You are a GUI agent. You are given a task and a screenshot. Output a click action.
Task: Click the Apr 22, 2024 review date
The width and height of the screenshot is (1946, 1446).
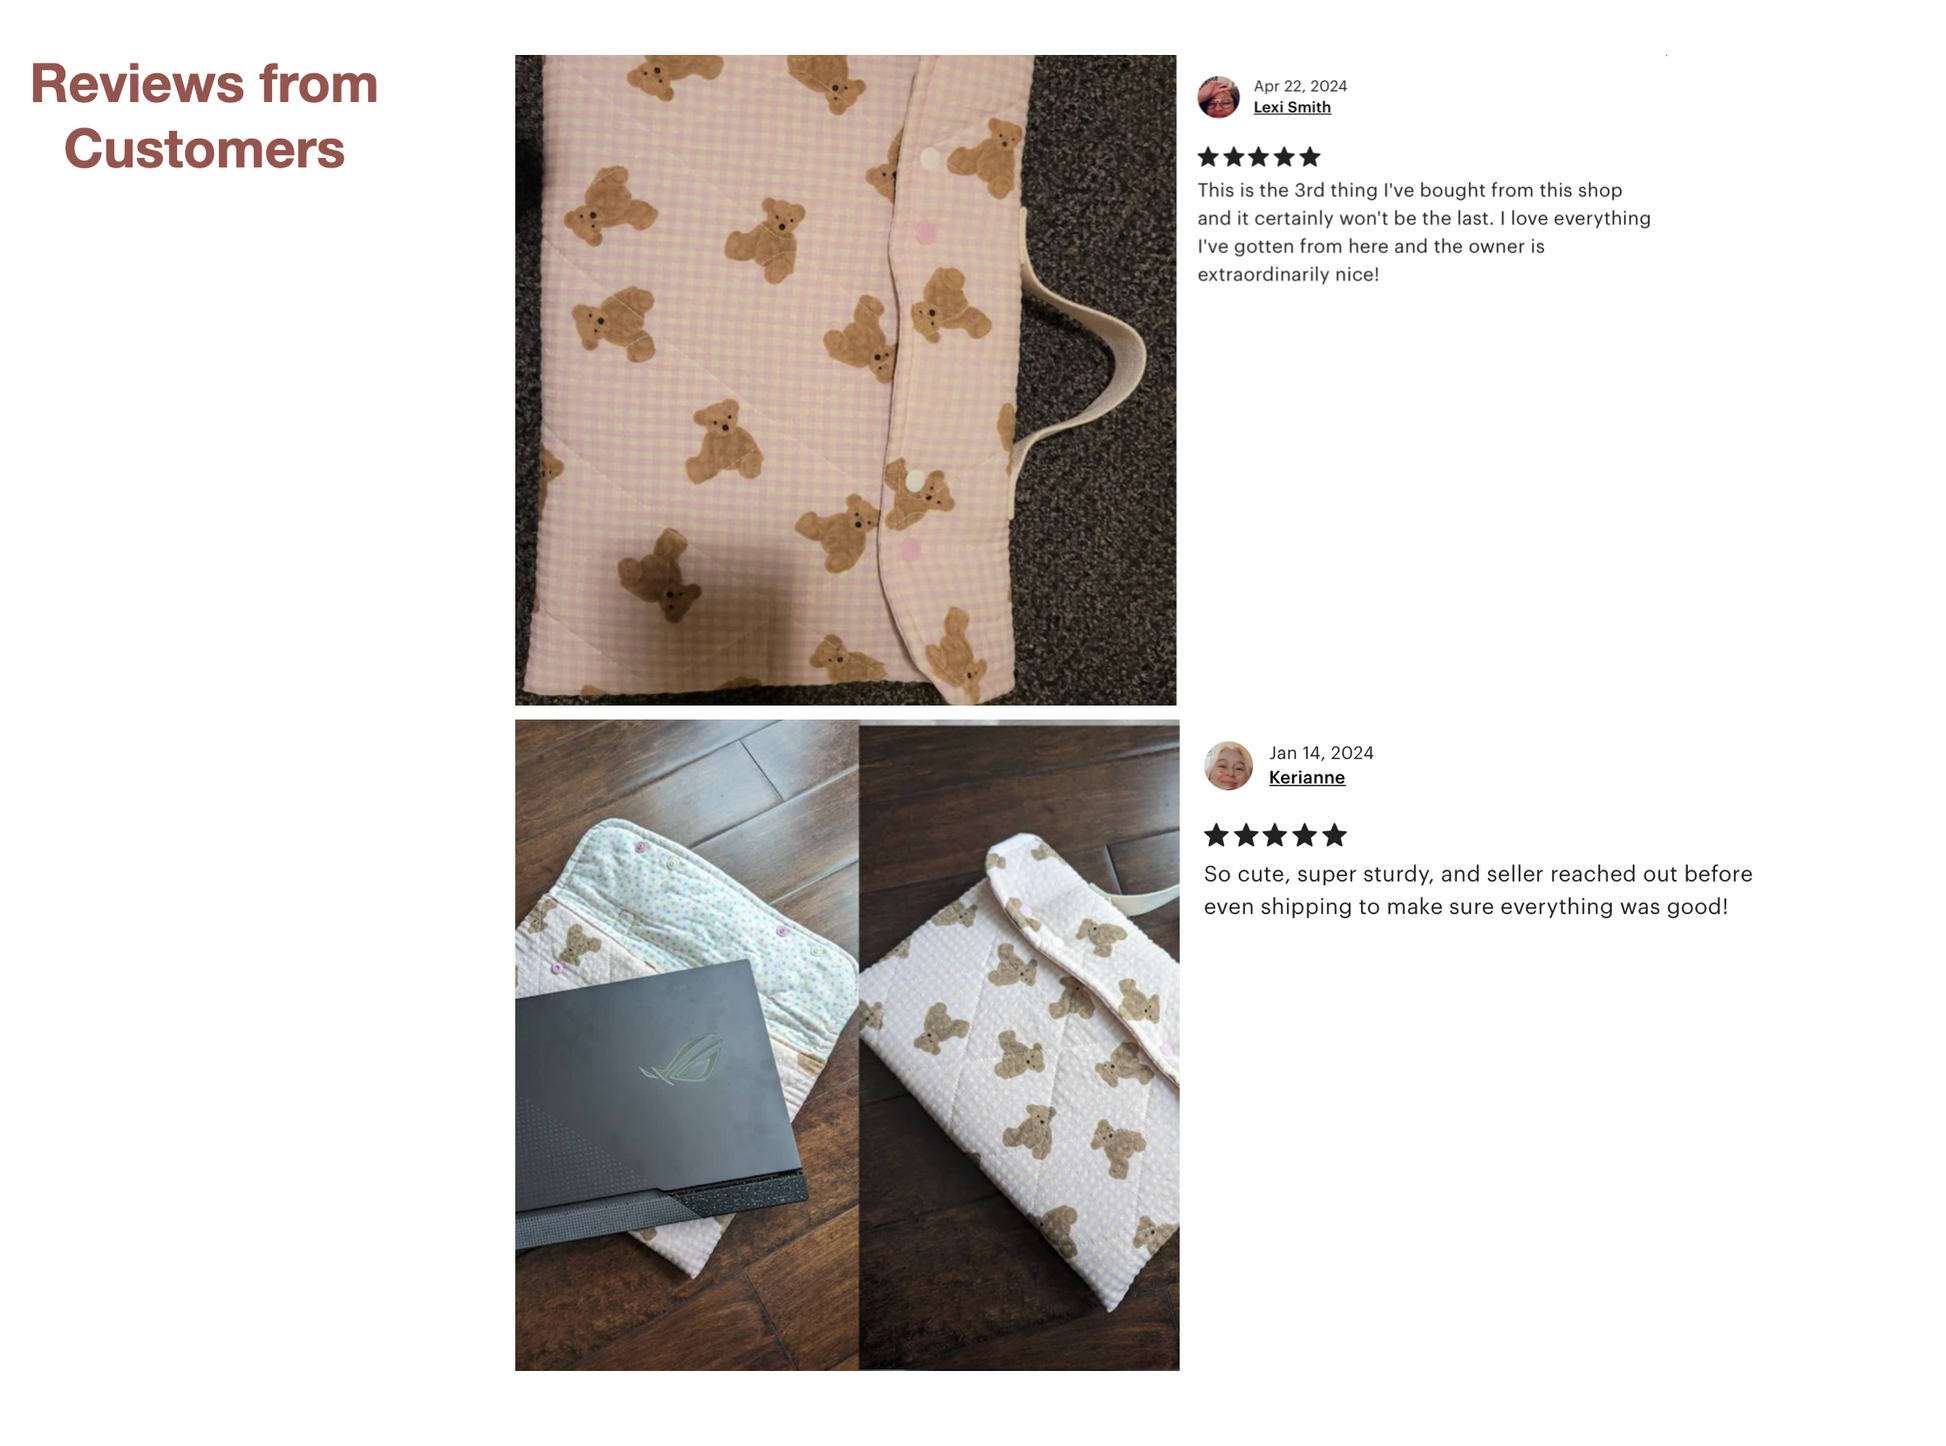coord(1300,86)
